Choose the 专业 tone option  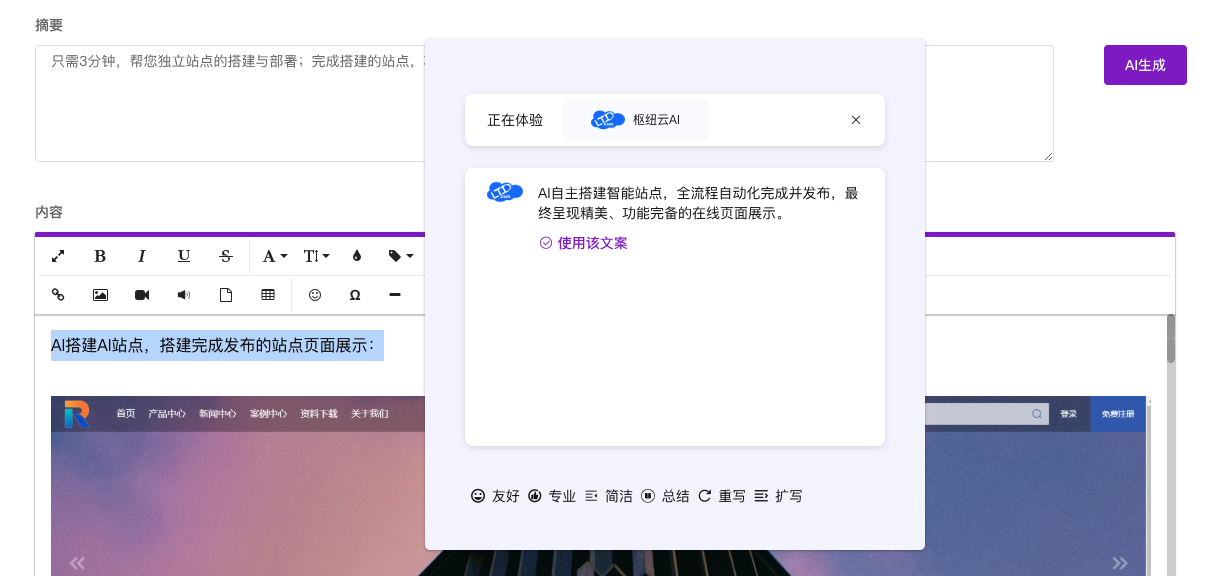tap(552, 496)
